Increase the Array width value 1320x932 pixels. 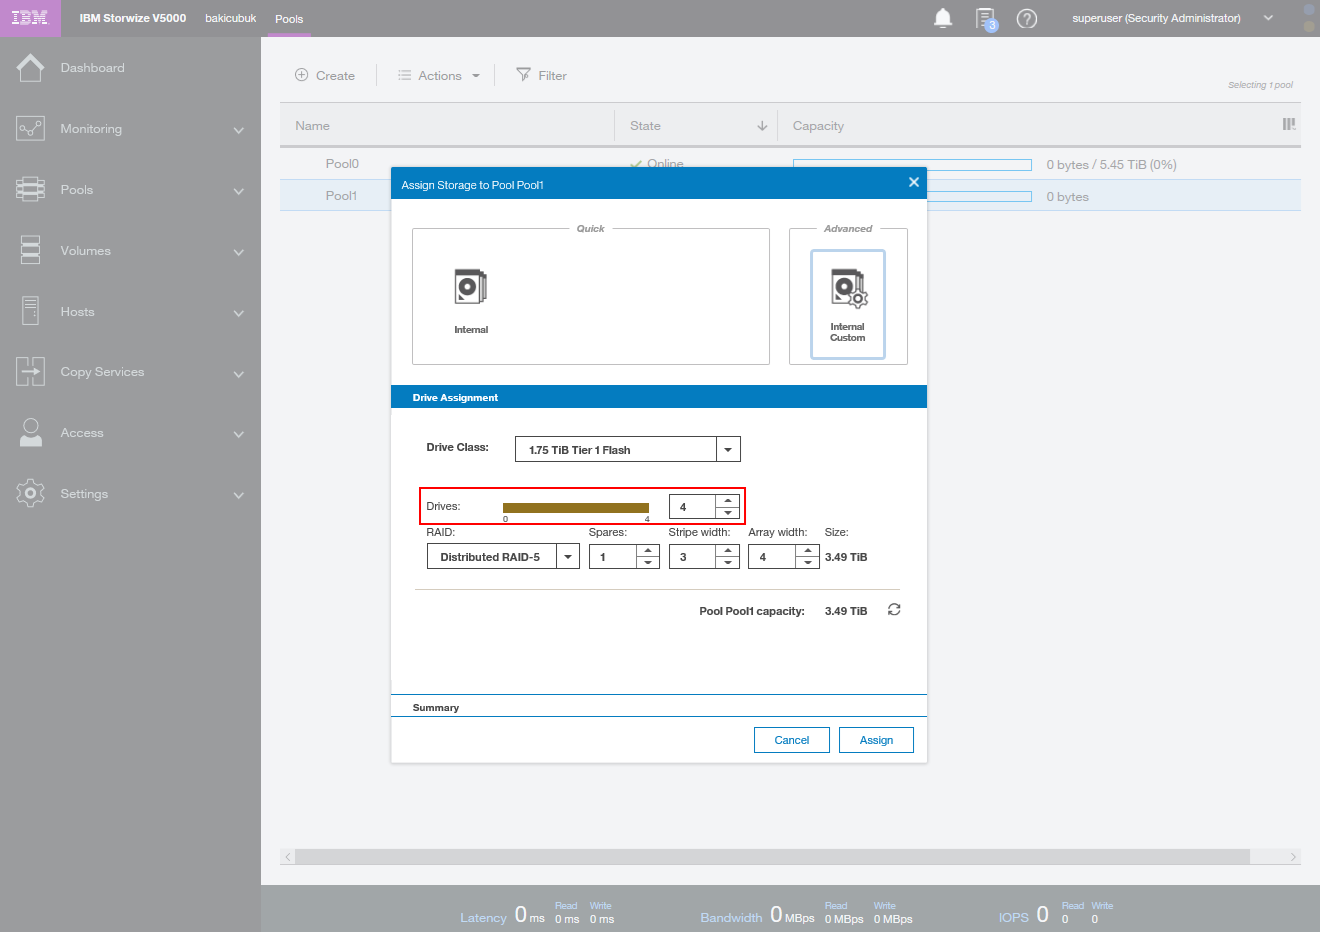point(808,550)
